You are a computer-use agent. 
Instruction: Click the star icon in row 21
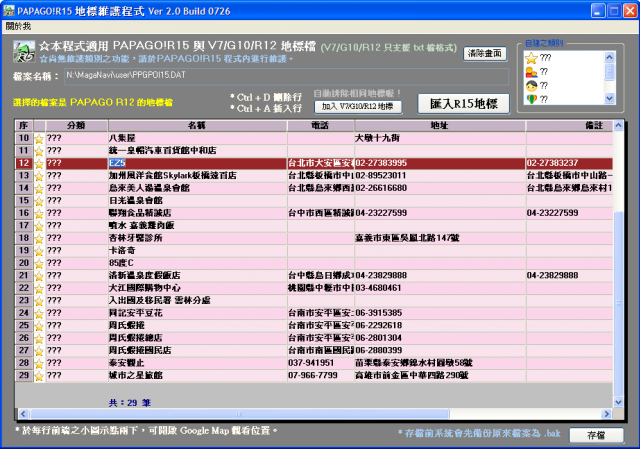click(x=39, y=276)
